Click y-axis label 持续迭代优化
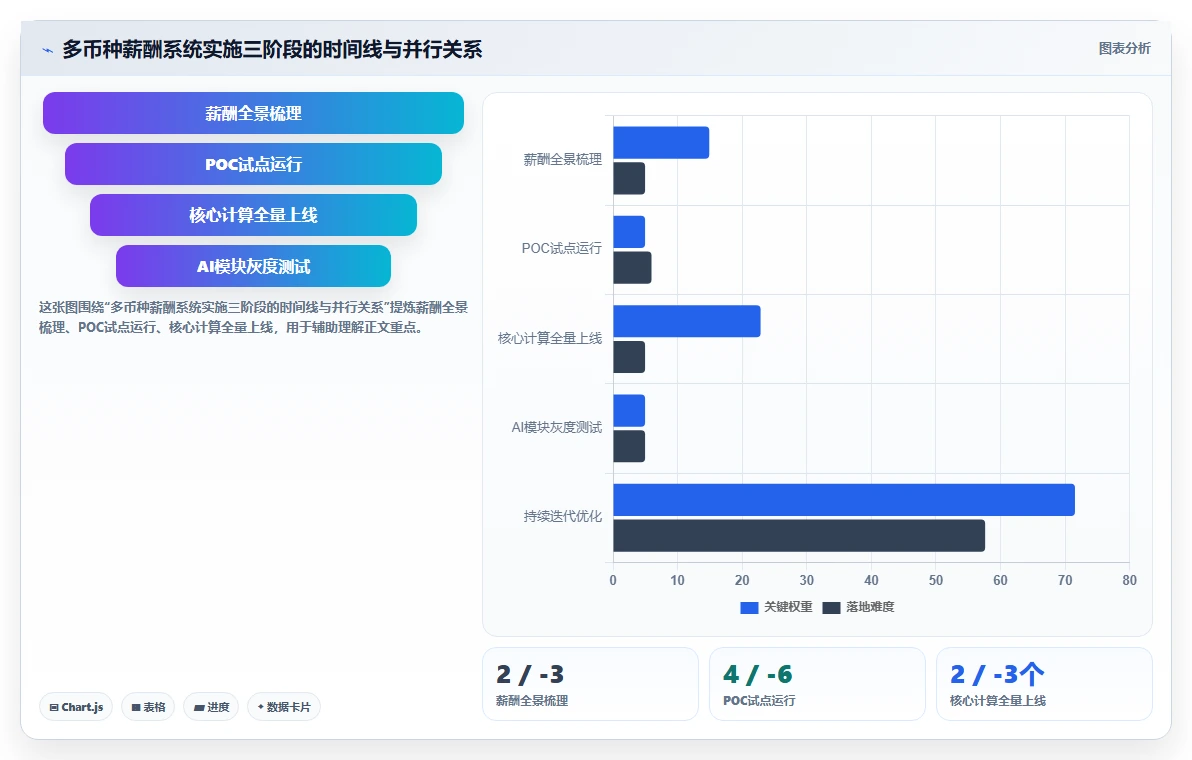The image size is (1192, 760). pyautogui.click(x=563, y=517)
